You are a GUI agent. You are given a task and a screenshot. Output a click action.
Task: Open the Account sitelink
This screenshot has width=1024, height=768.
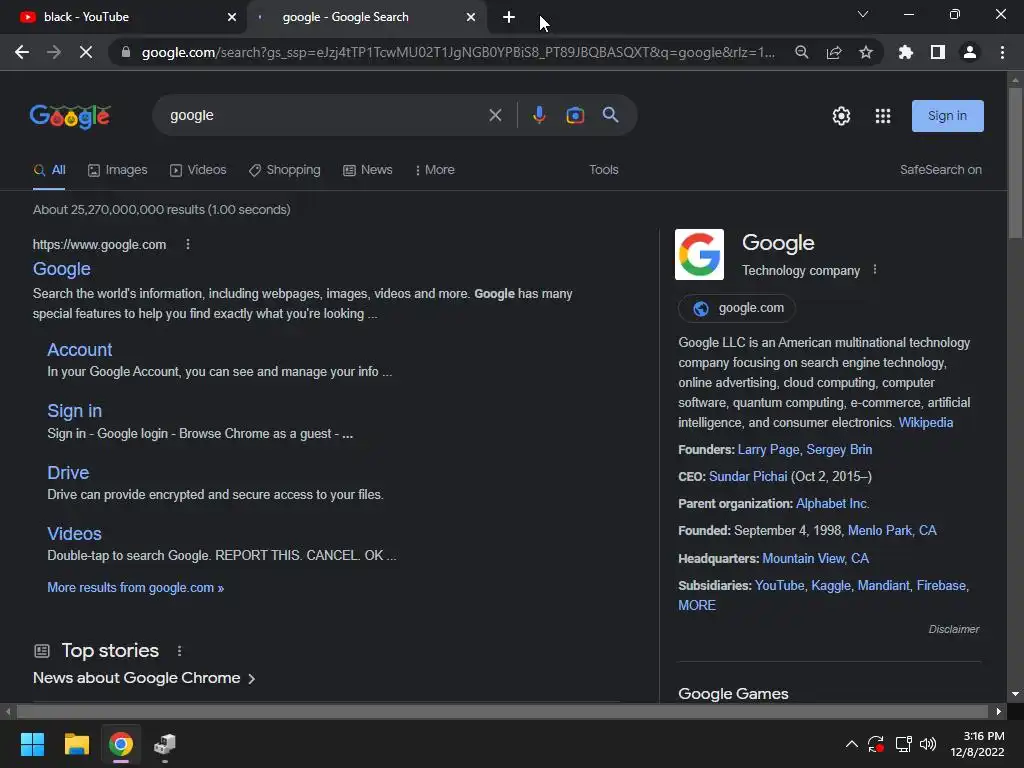(x=80, y=350)
